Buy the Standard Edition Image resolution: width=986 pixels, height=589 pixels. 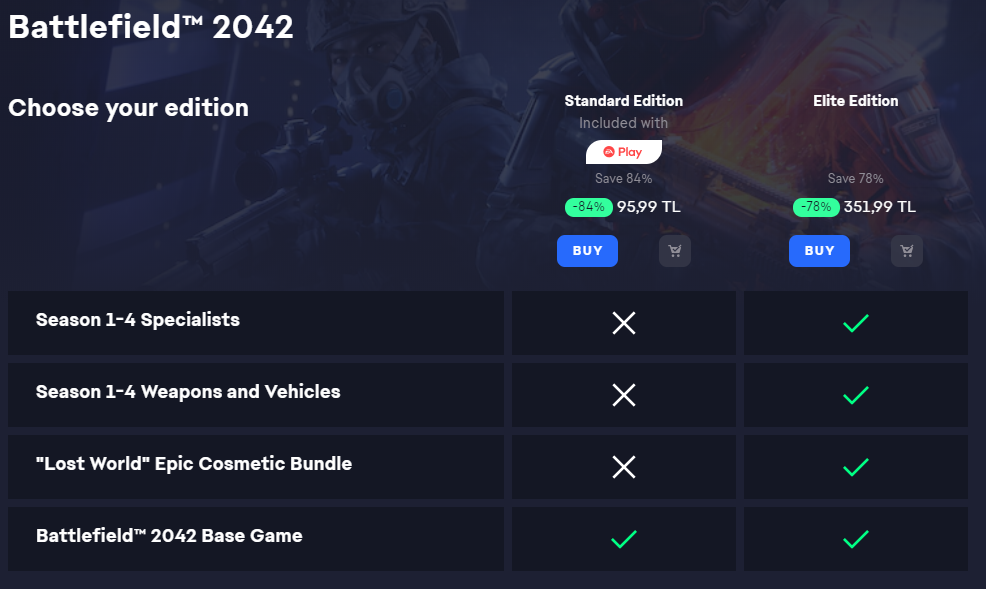point(587,251)
